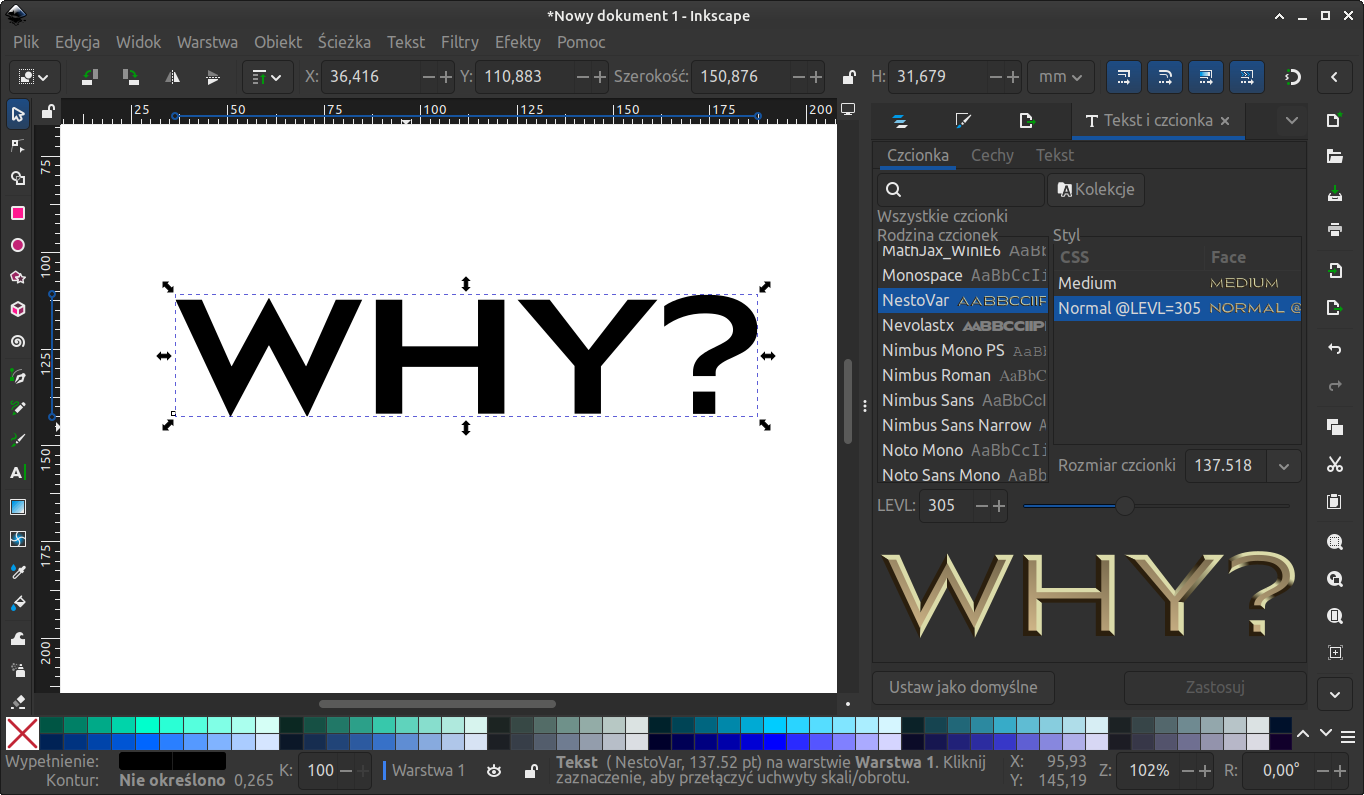Toggle move gradients with objects
Screen dimensions: 1364x795
coord(1206,76)
